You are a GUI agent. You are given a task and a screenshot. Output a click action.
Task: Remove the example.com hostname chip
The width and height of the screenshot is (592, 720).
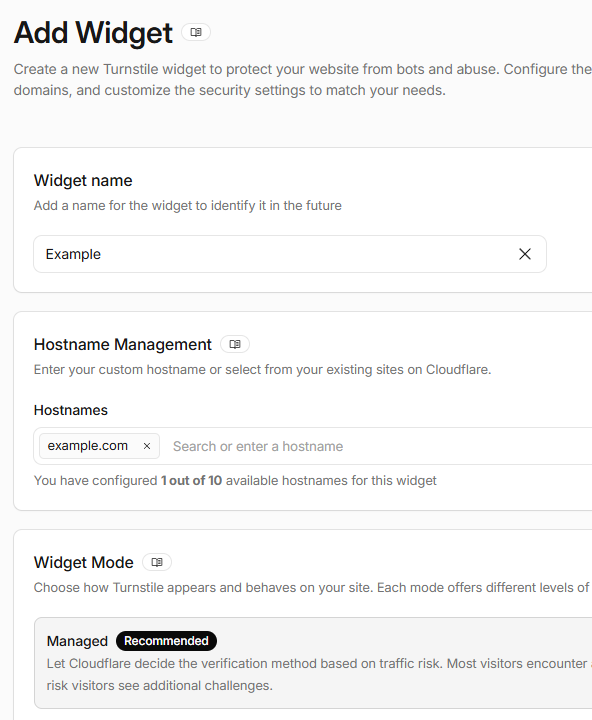point(147,446)
